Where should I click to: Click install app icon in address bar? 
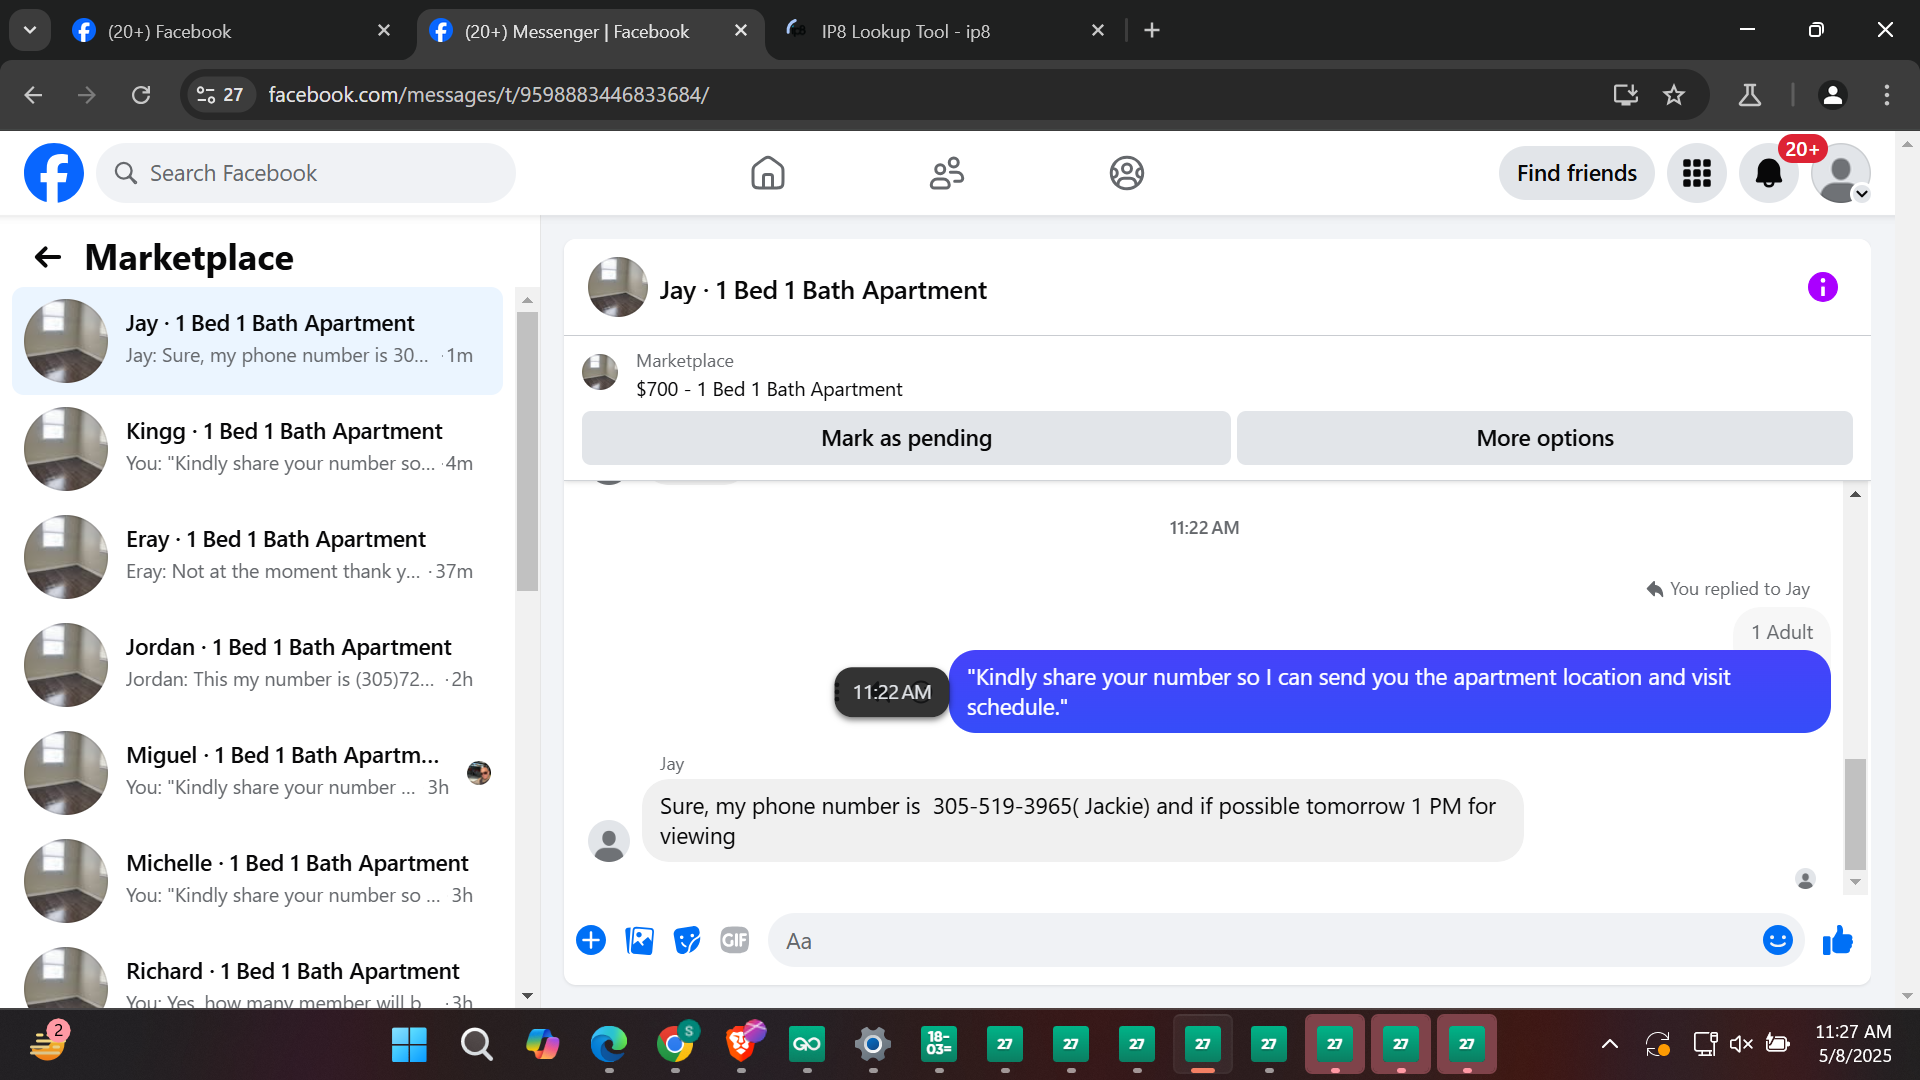click(x=1626, y=95)
